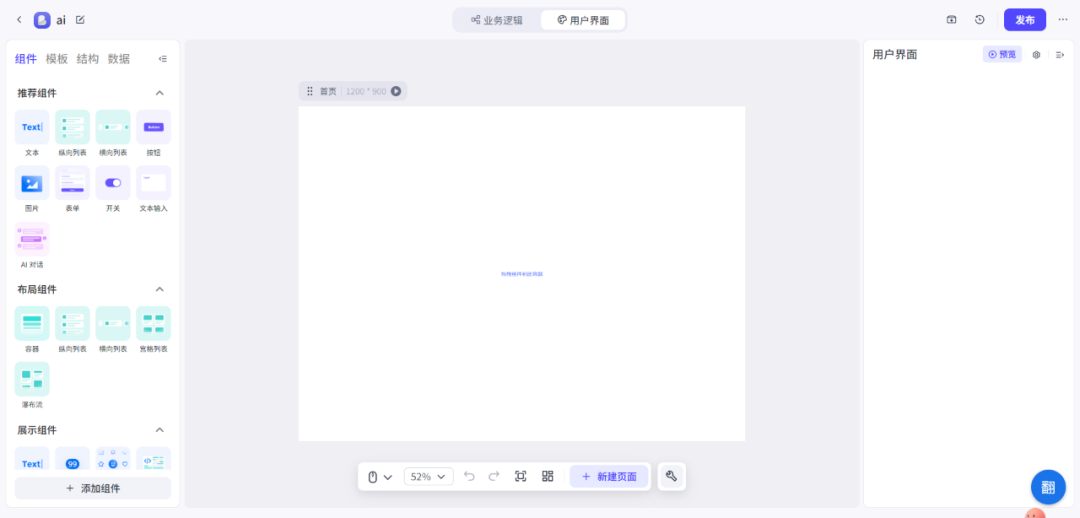Image resolution: width=1080 pixels, height=518 pixels.
Task: Open the mouse mode dropdown in bottom toolbar
Action: click(x=379, y=477)
